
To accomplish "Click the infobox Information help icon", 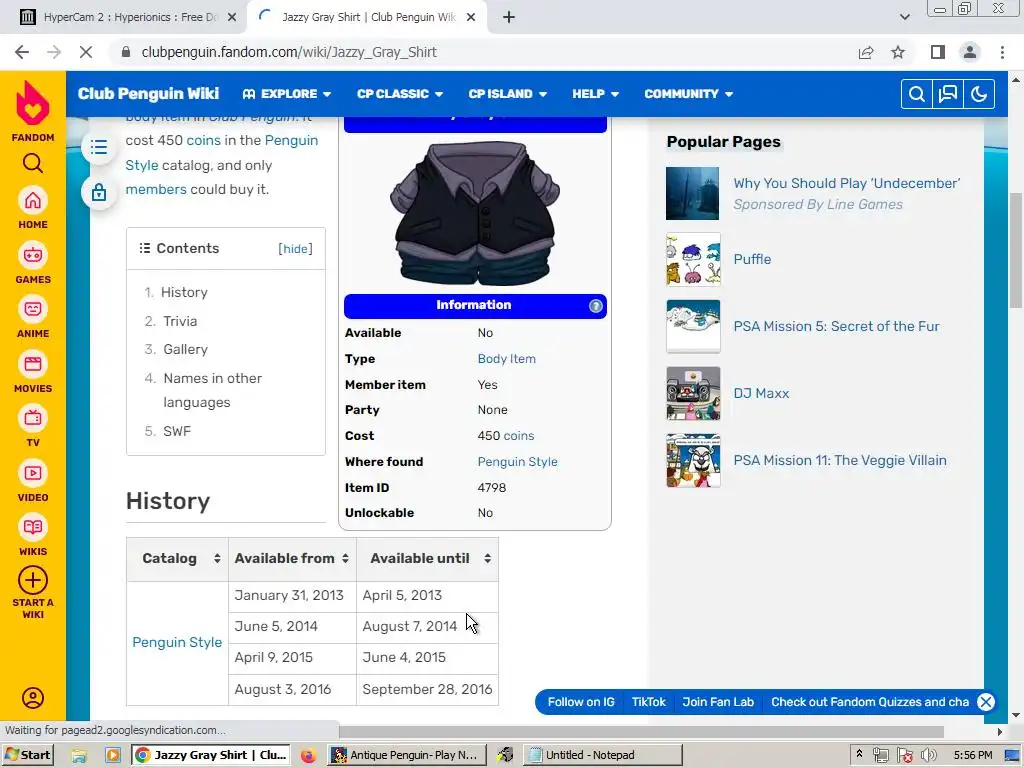I will 596,306.
